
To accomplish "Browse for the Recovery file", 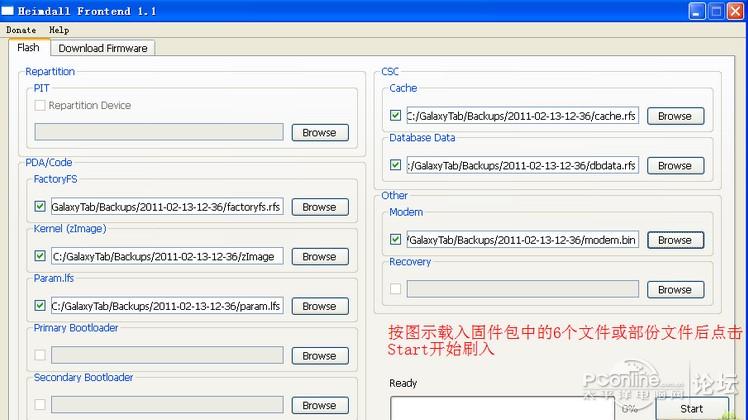I will (x=675, y=290).
